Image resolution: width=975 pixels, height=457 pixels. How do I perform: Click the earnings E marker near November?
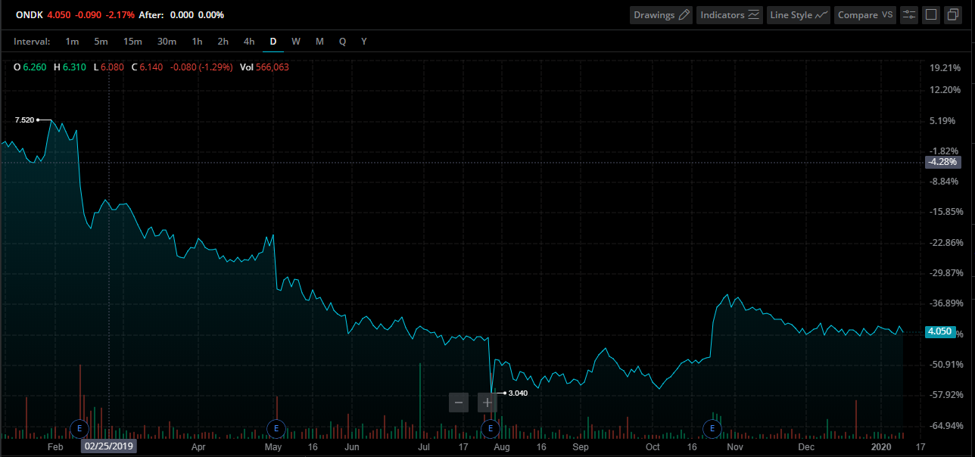(711, 428)
